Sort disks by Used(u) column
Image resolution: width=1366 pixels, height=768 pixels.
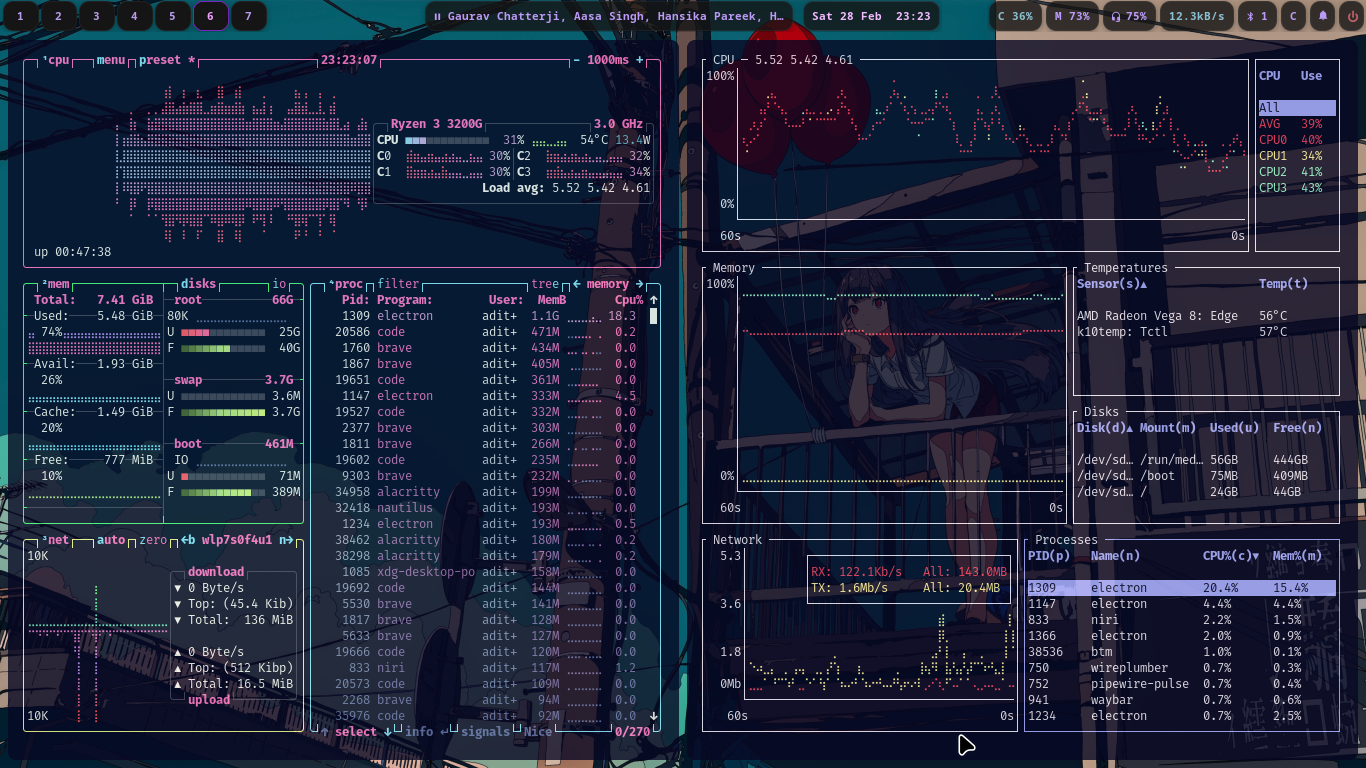pyautogui.click(x=1234, y=428)
